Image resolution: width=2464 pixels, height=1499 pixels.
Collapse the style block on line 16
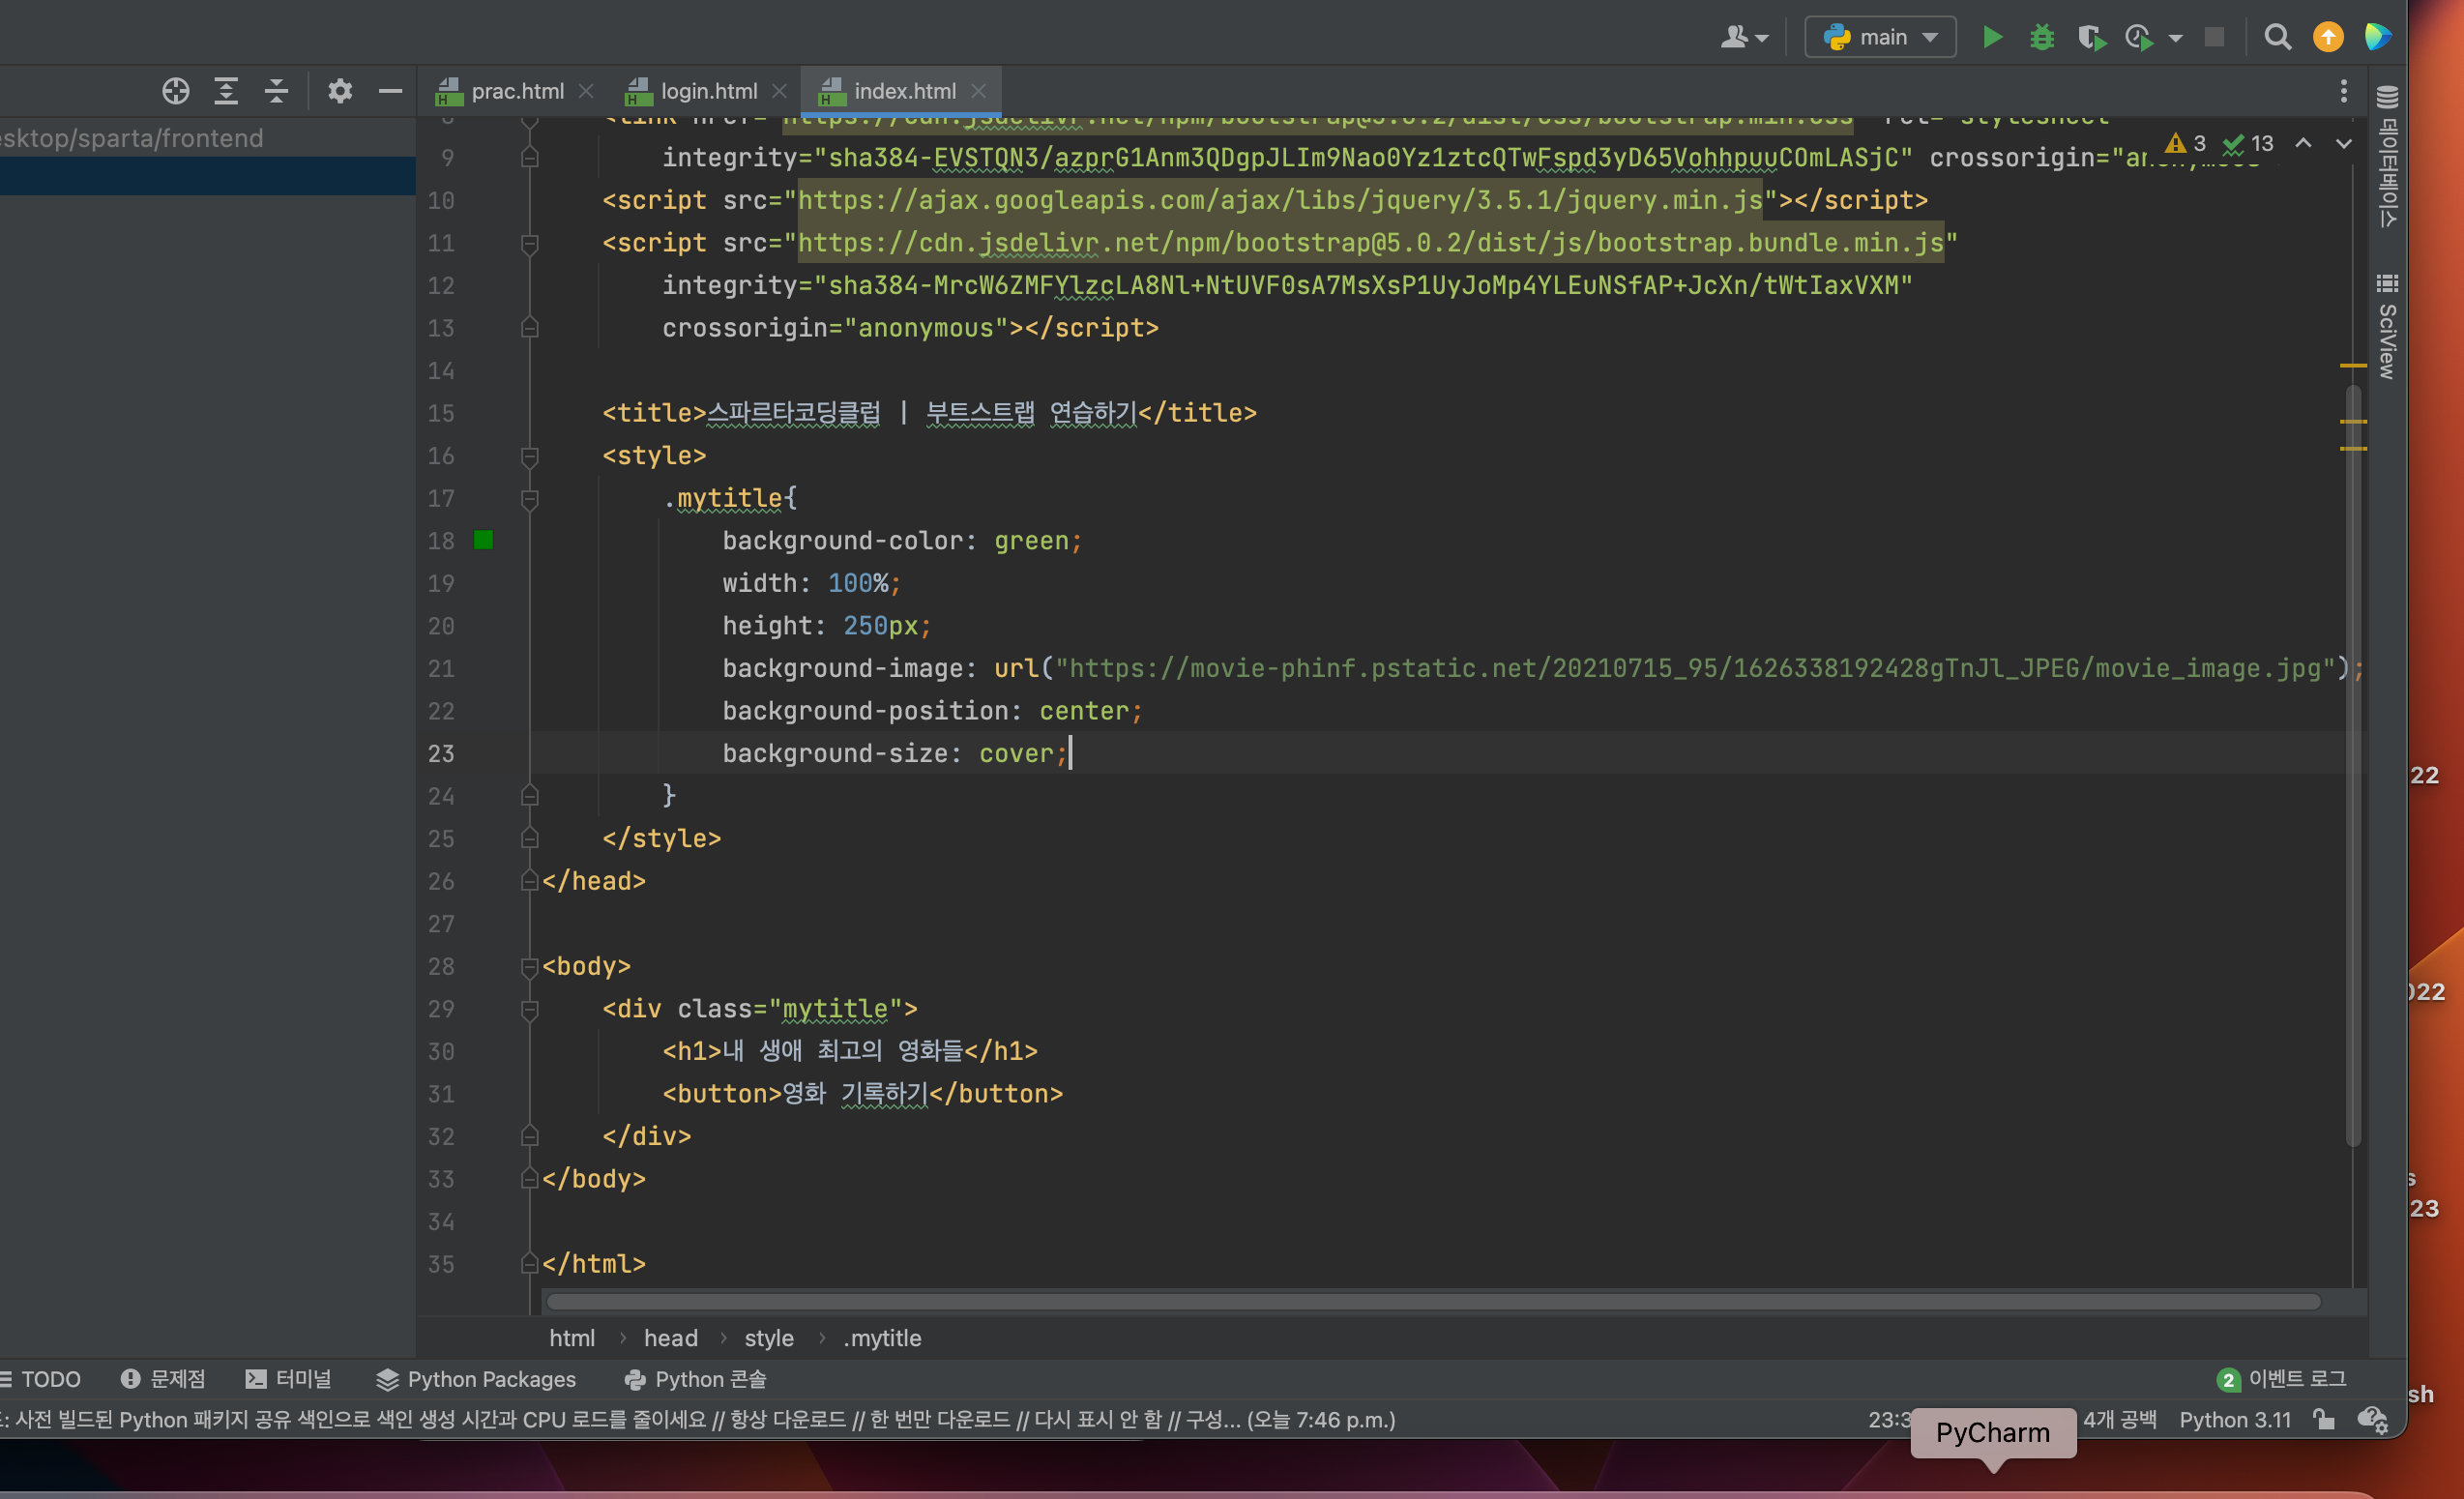point(530,456)
